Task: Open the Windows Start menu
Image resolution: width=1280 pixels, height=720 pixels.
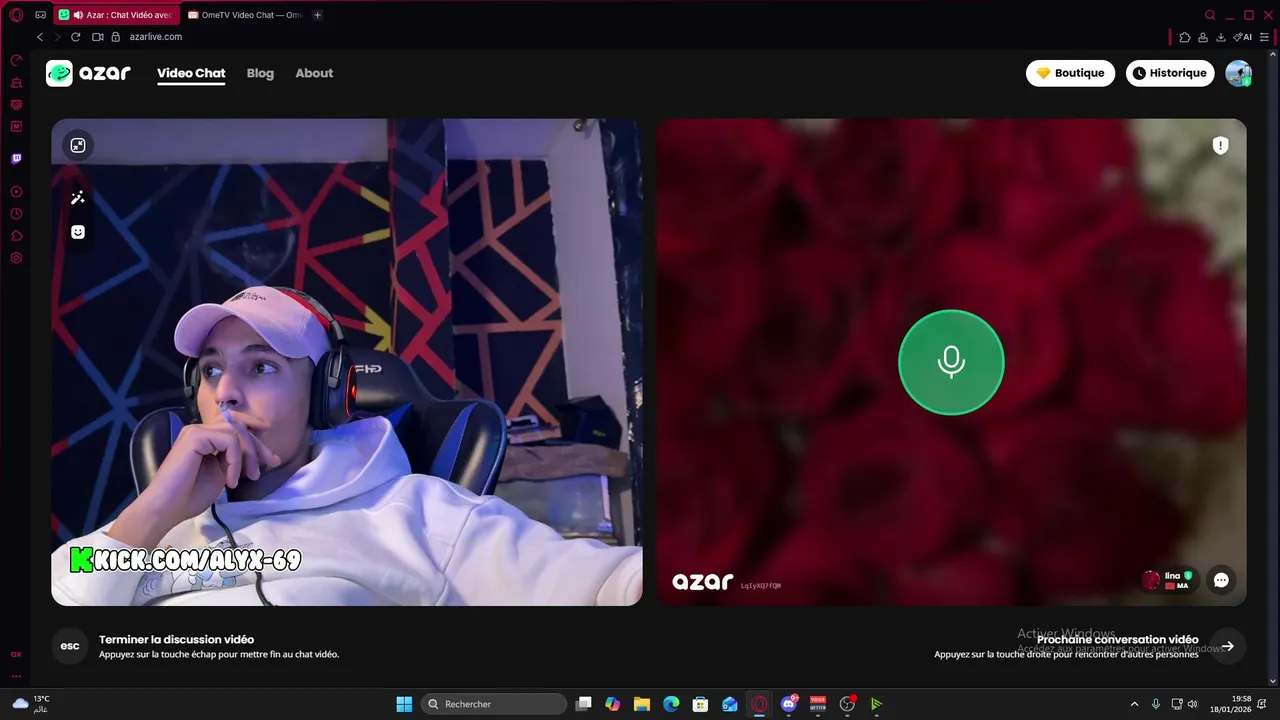Action: (404, 704)
